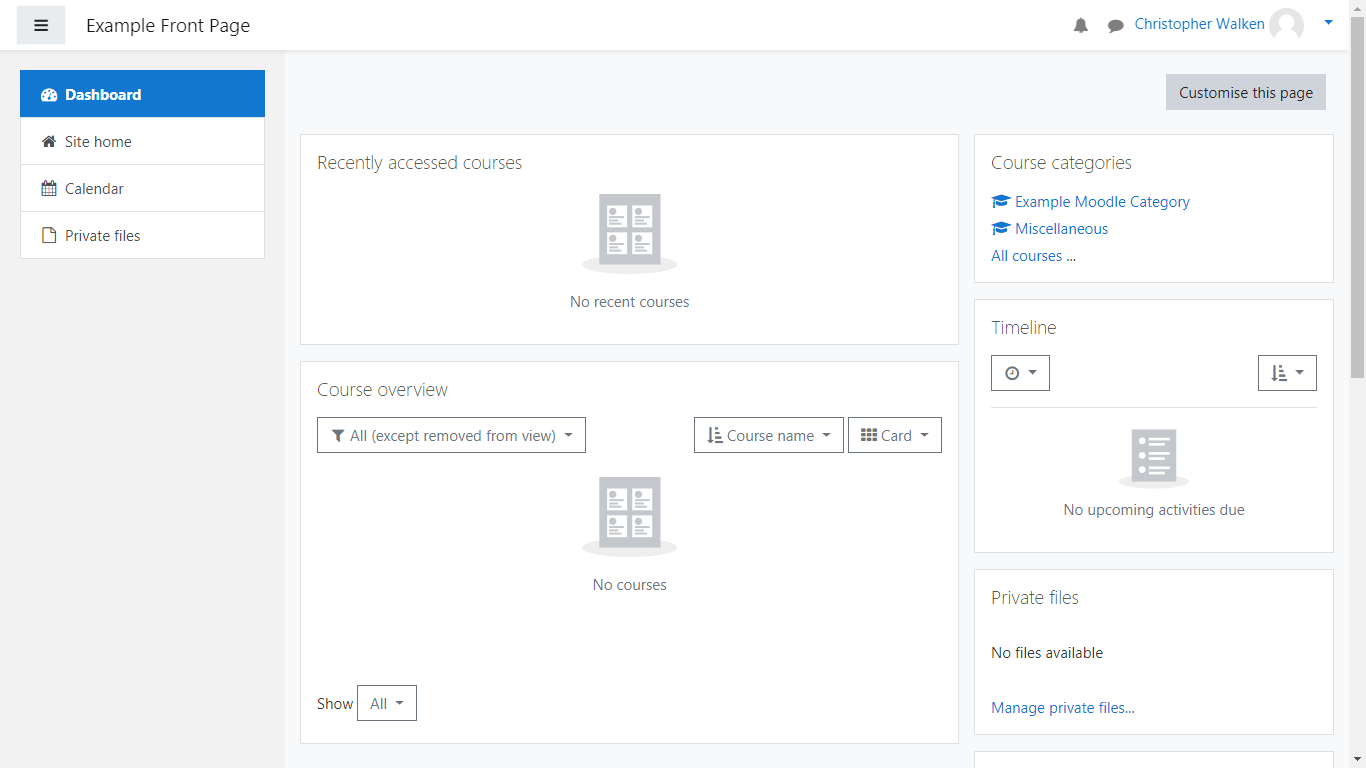Click the user avatar picture
Image resolution: width=1366 pixels, height=768 pixels.
(1286, 25)
